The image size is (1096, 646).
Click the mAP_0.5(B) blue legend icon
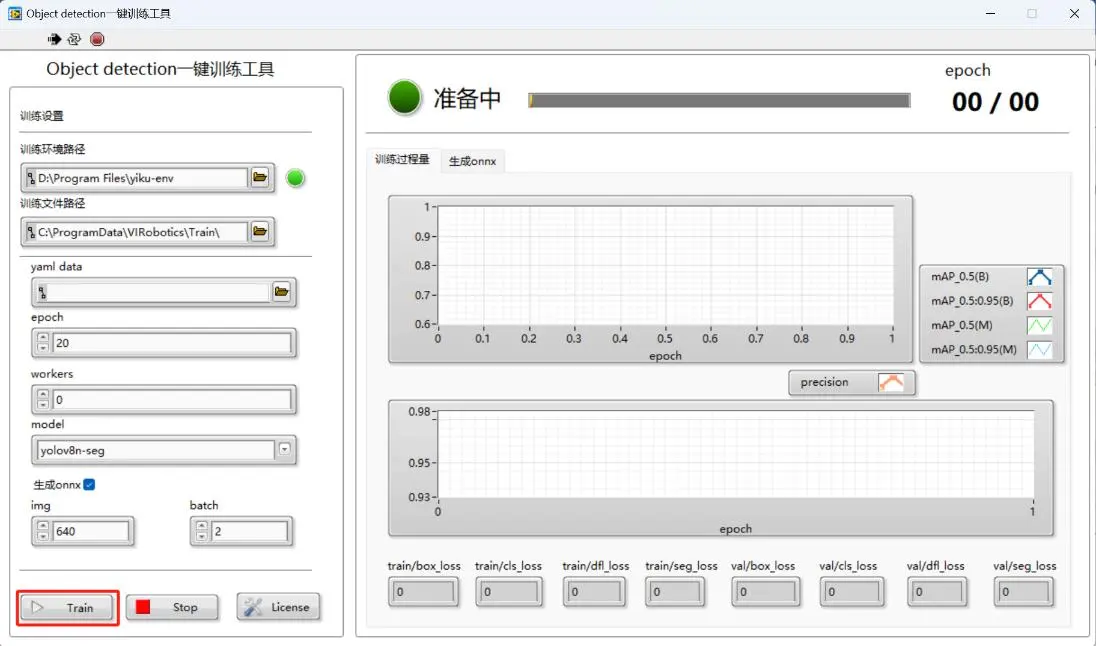pos(1039,277)
